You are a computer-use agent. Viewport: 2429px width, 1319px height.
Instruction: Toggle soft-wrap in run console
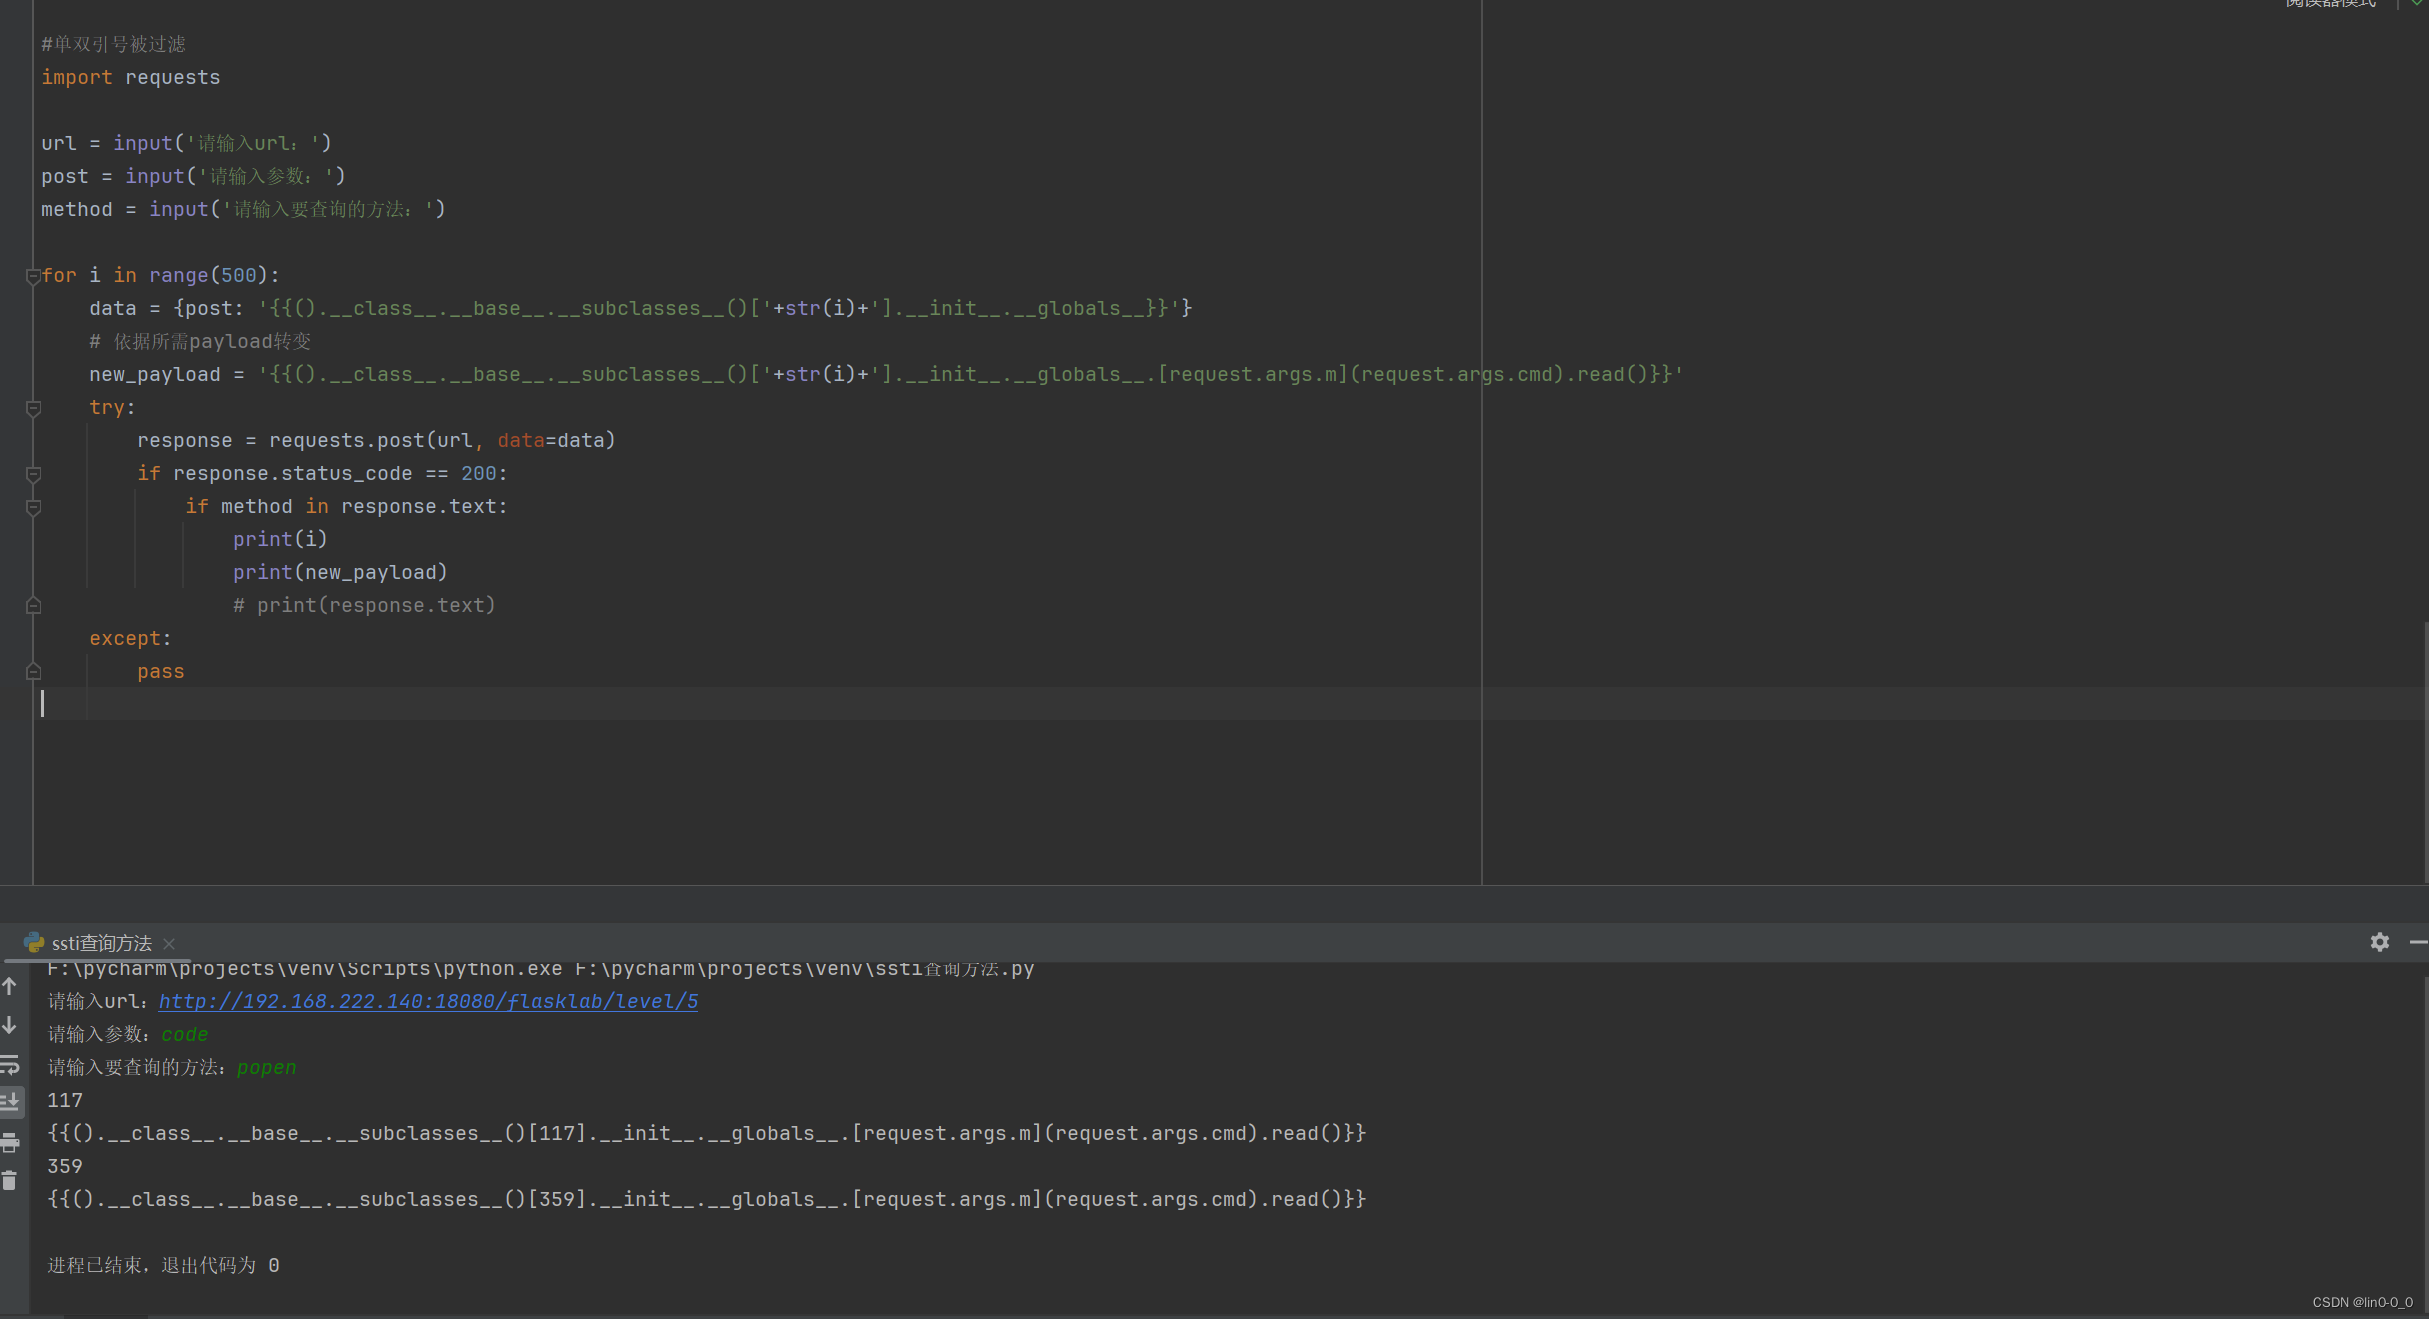coord(10,1065)
